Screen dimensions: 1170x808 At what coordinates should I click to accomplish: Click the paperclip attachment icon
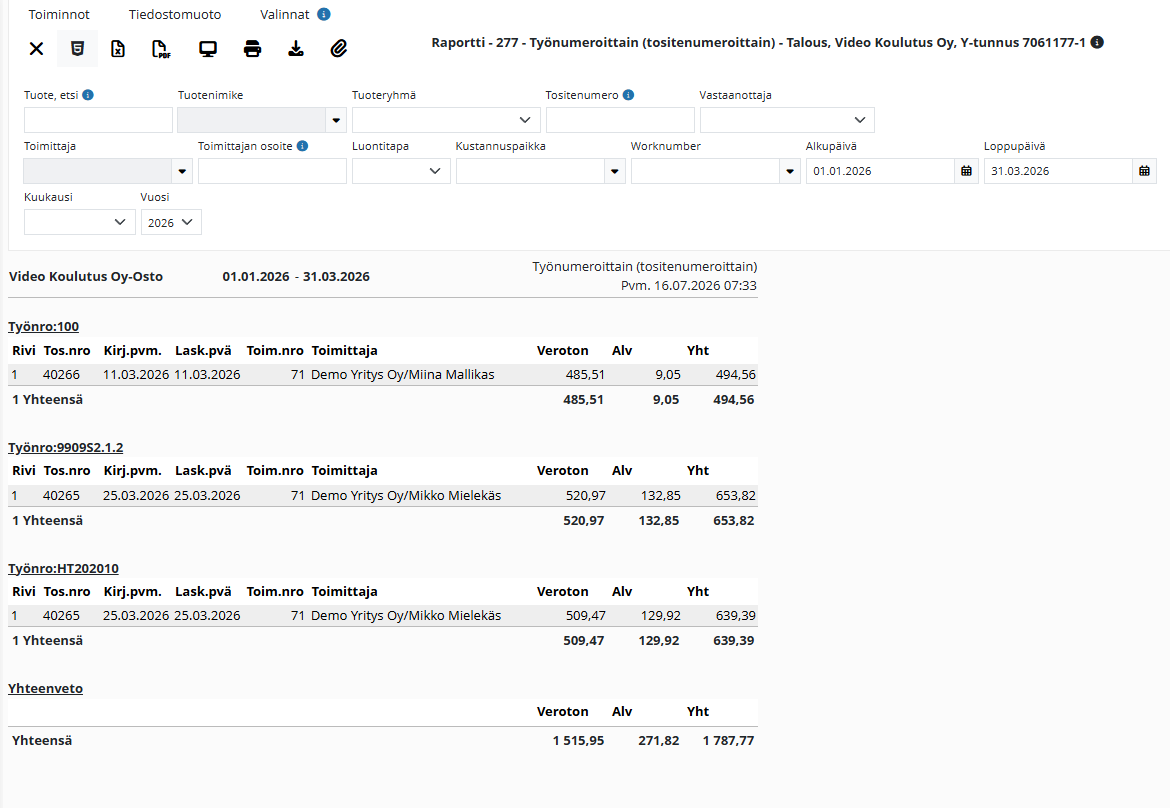339,49
